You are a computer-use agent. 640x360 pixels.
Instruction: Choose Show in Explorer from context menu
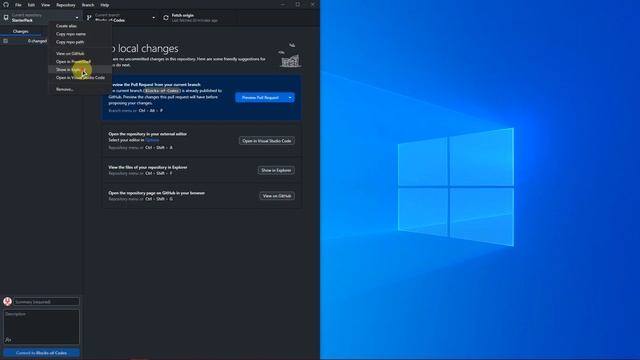pos(80,69)
